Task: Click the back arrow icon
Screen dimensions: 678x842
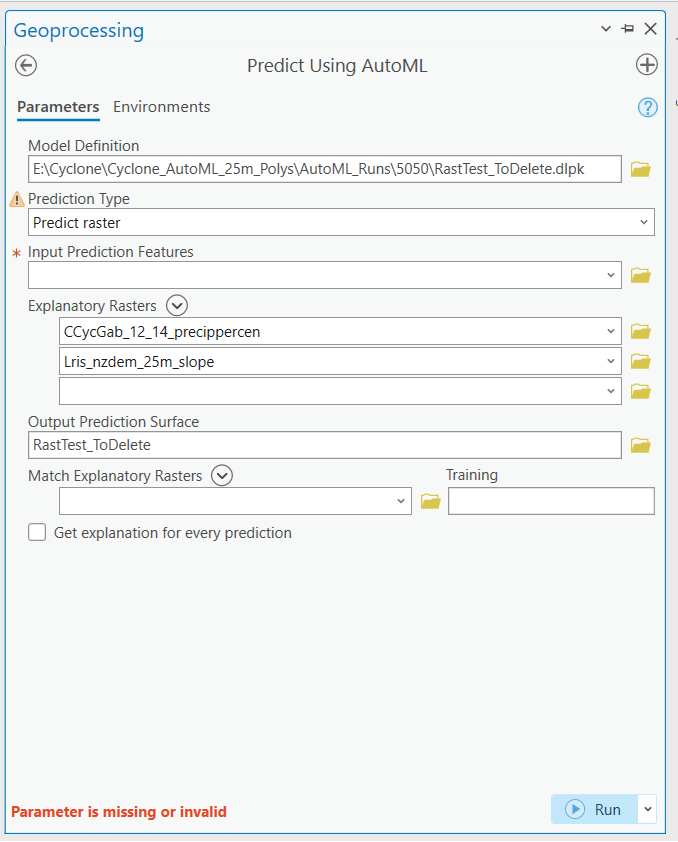Action: pos(26,65)
